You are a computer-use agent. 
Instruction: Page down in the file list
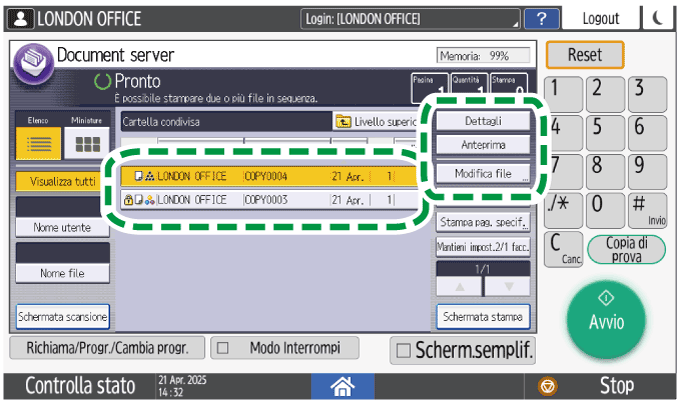(508, 287)
